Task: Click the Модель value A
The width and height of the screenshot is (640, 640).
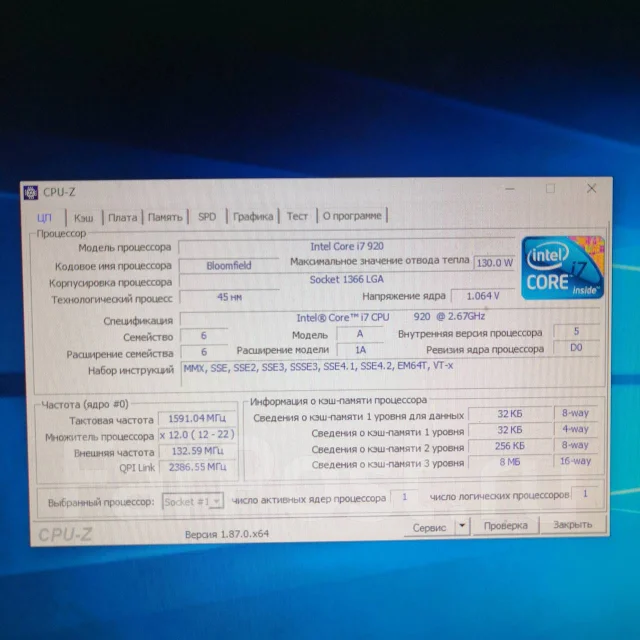Action: 360,334
